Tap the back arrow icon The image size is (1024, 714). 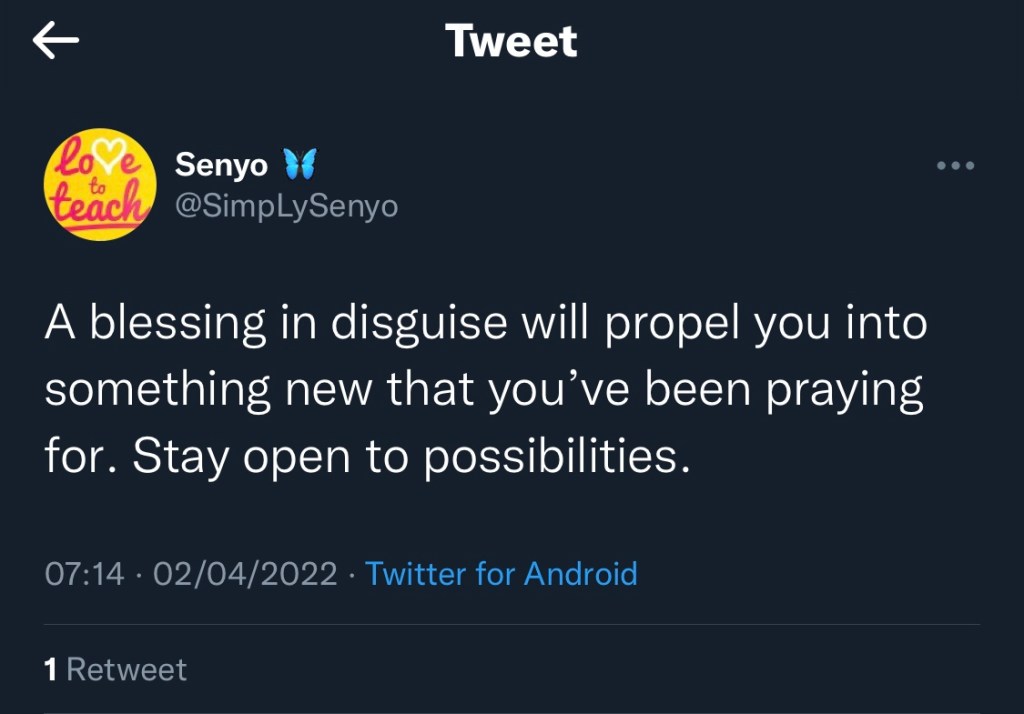56,41
